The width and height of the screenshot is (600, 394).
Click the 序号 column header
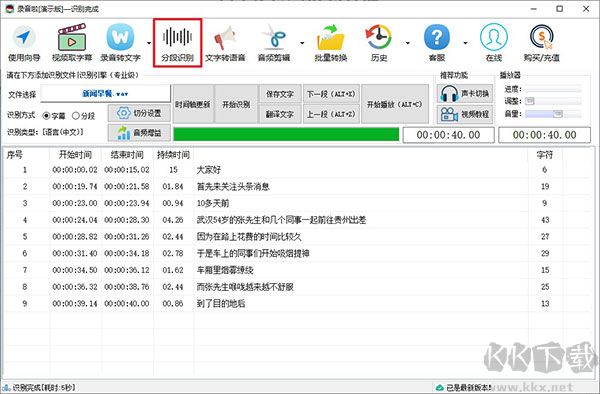tap(15, 155)
